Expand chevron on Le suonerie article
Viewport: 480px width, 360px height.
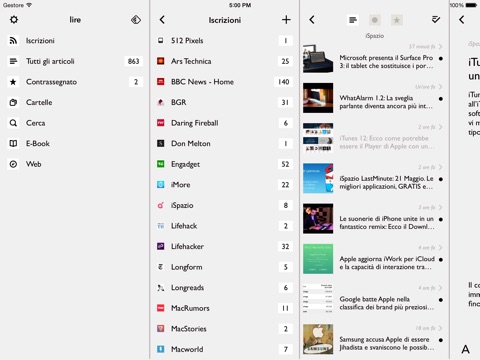coord(441,207)
